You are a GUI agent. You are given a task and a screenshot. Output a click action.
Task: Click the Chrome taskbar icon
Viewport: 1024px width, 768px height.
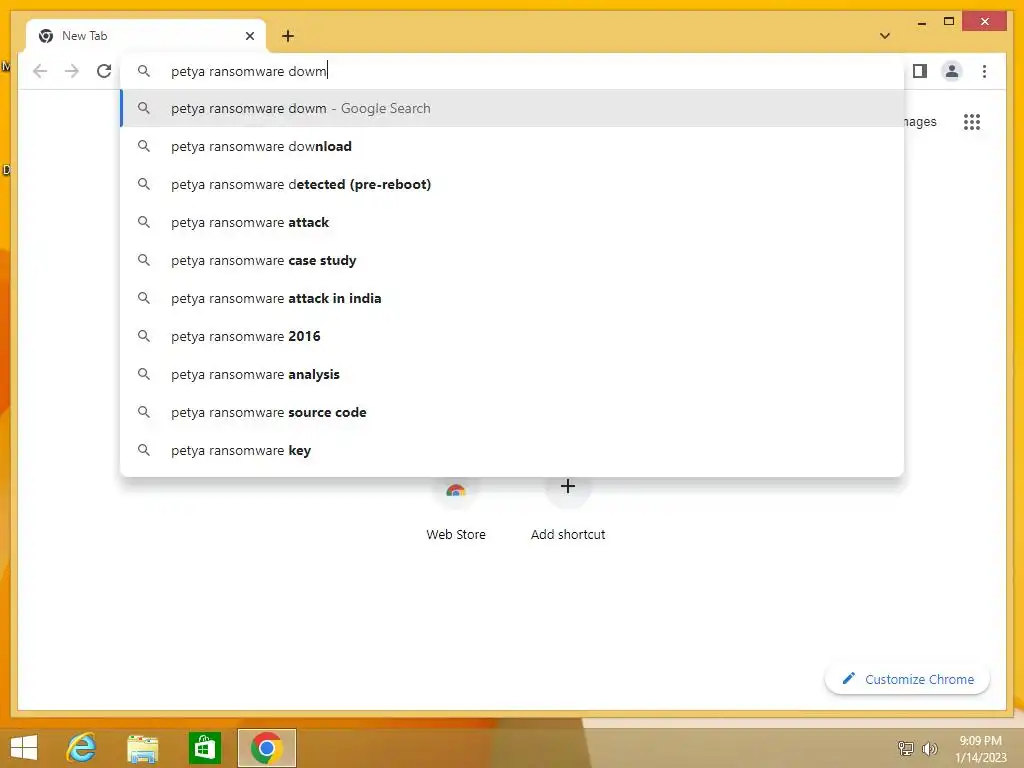click(266, 748)
